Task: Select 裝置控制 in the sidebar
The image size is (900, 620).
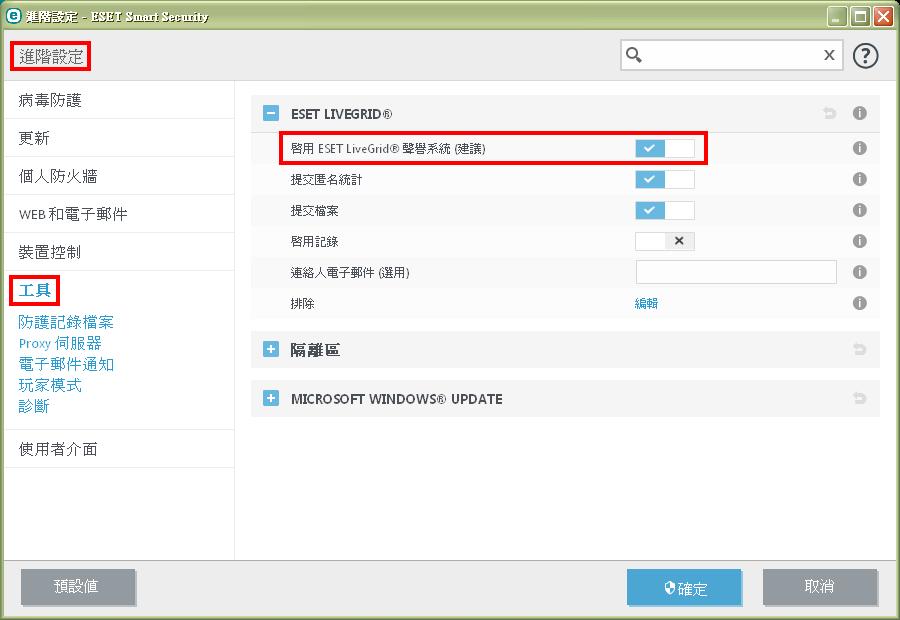Action: pyautogui.click(x=119, y=251)
